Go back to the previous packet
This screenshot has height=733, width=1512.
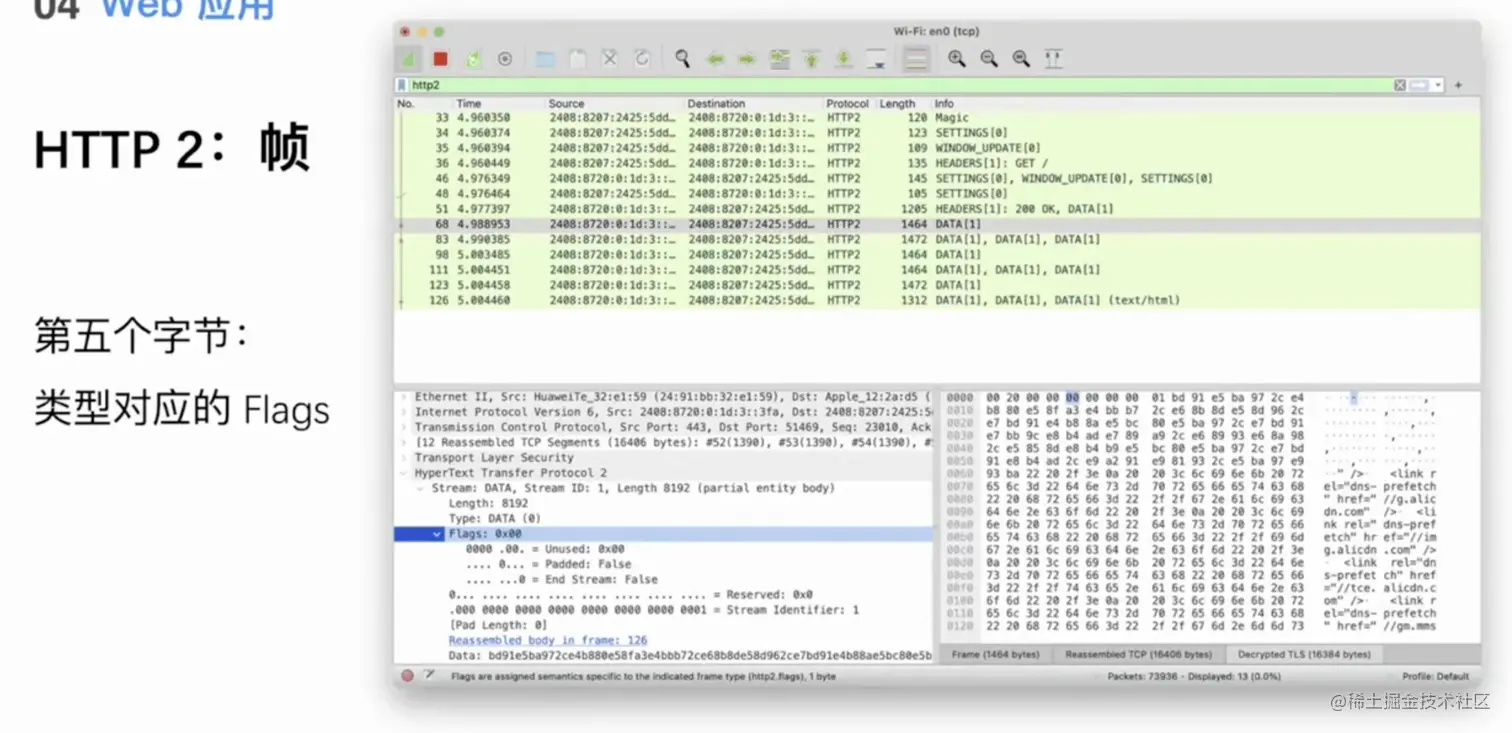pyautogui.click(x=715, y=59)
